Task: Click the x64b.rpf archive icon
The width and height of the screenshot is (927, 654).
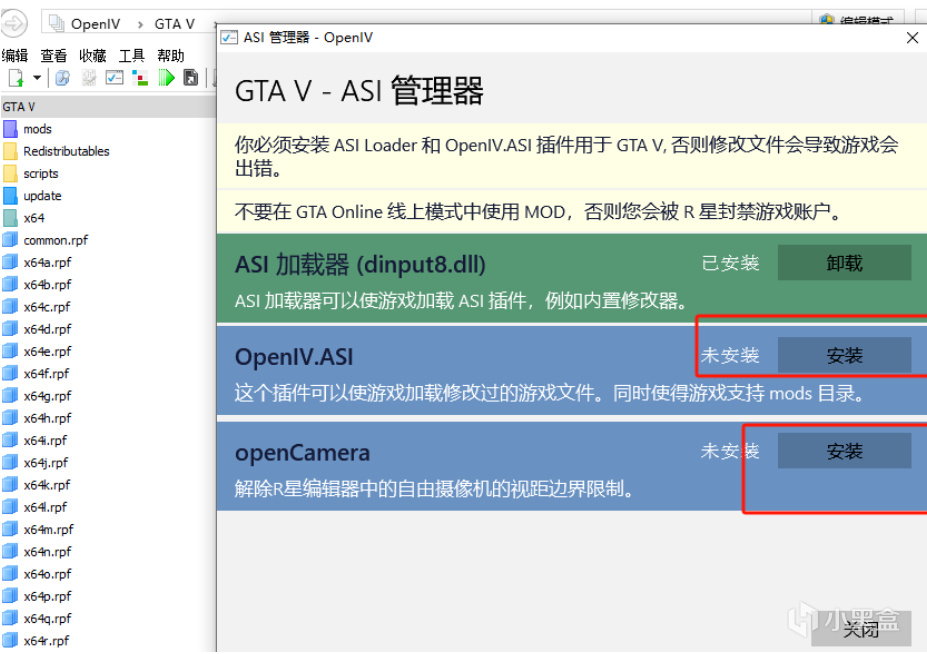Action: tap(10, 284)
